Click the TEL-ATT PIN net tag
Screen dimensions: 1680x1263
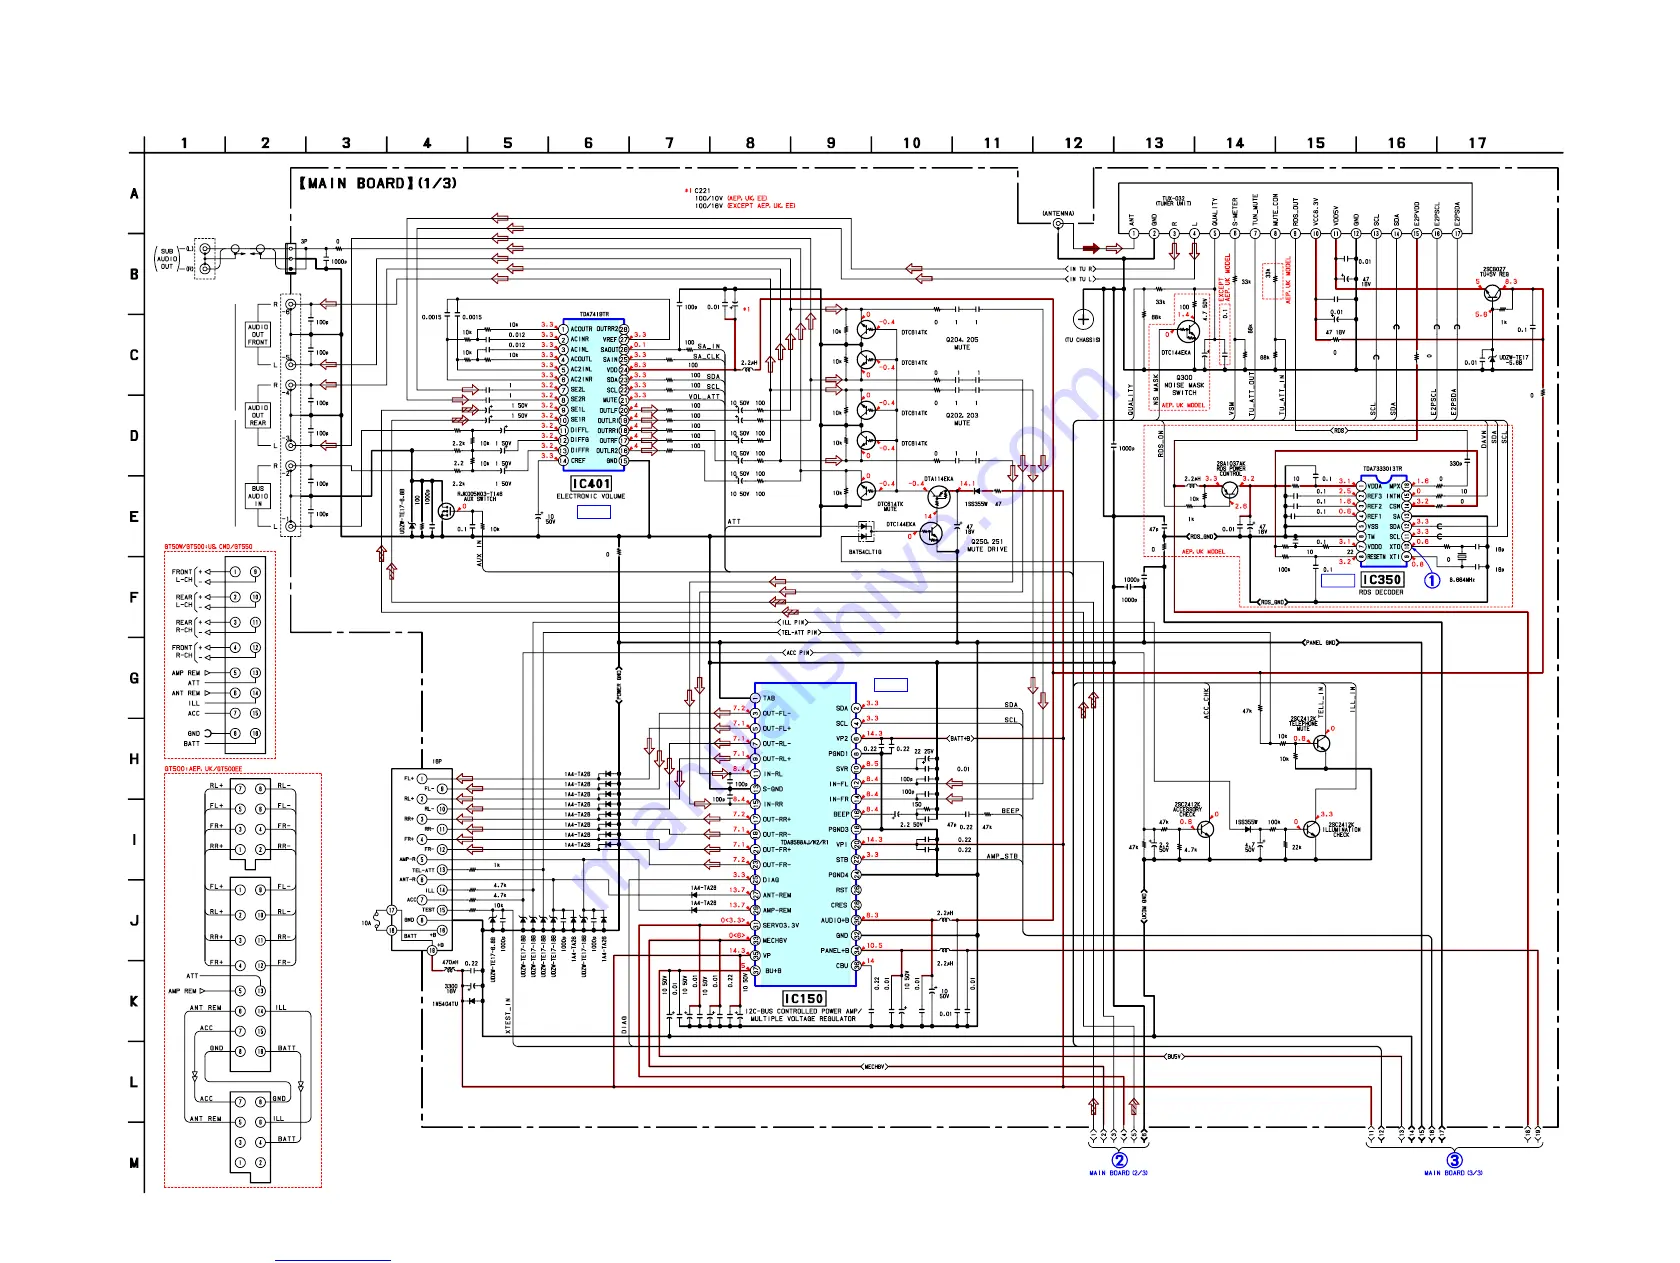point(800,632)
